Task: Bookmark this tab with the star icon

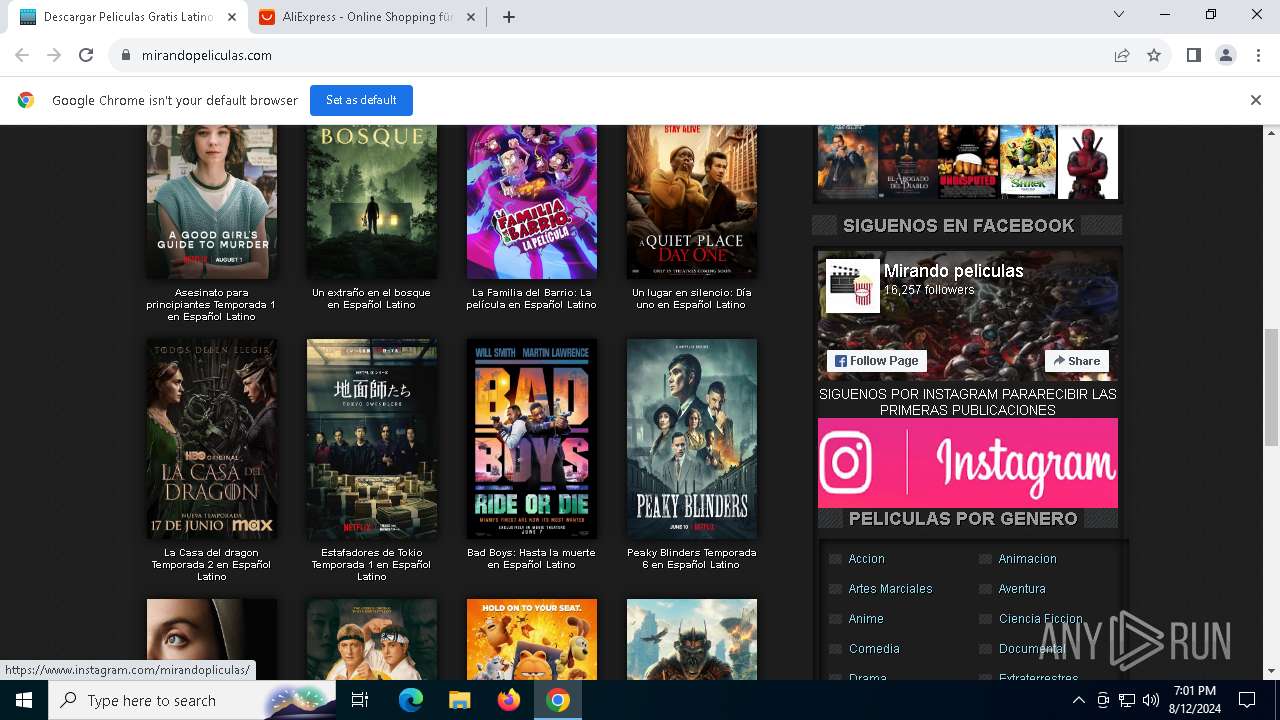Action: (x=1154, y=55)
